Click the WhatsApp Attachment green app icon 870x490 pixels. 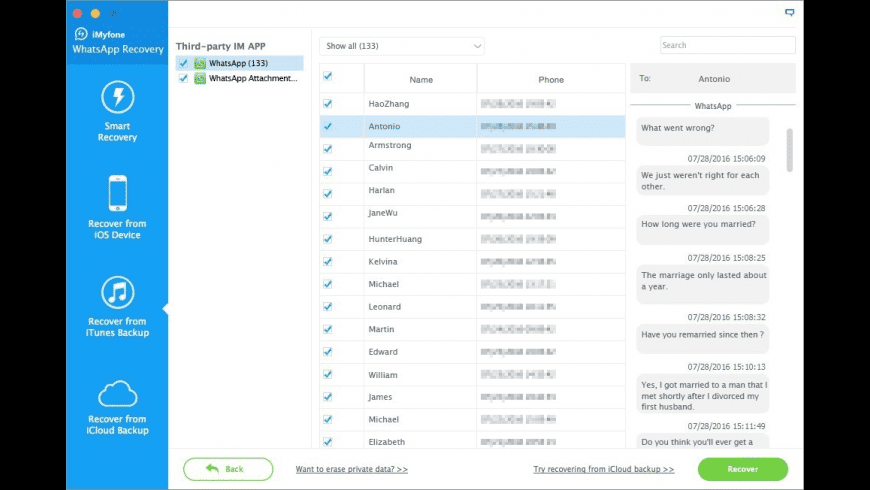pos(200,78)
